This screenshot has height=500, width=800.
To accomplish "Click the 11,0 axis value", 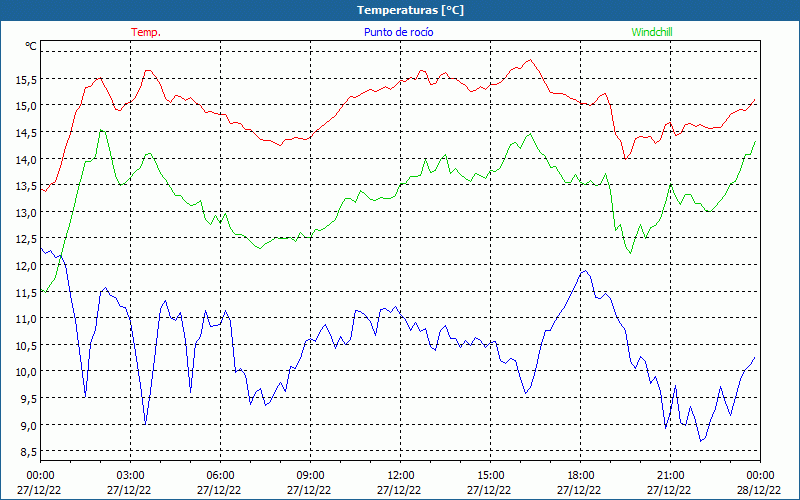I will click(x=27, y=319).
